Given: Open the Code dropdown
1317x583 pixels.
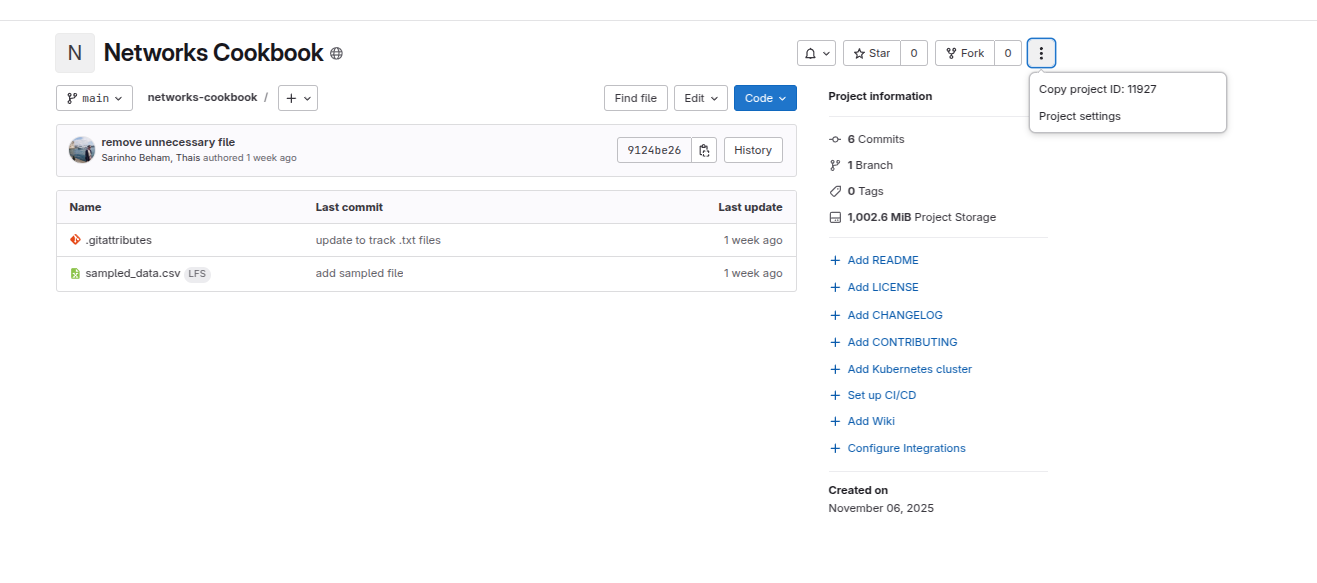Looking at the screenshot, I should tap(765, 98).
